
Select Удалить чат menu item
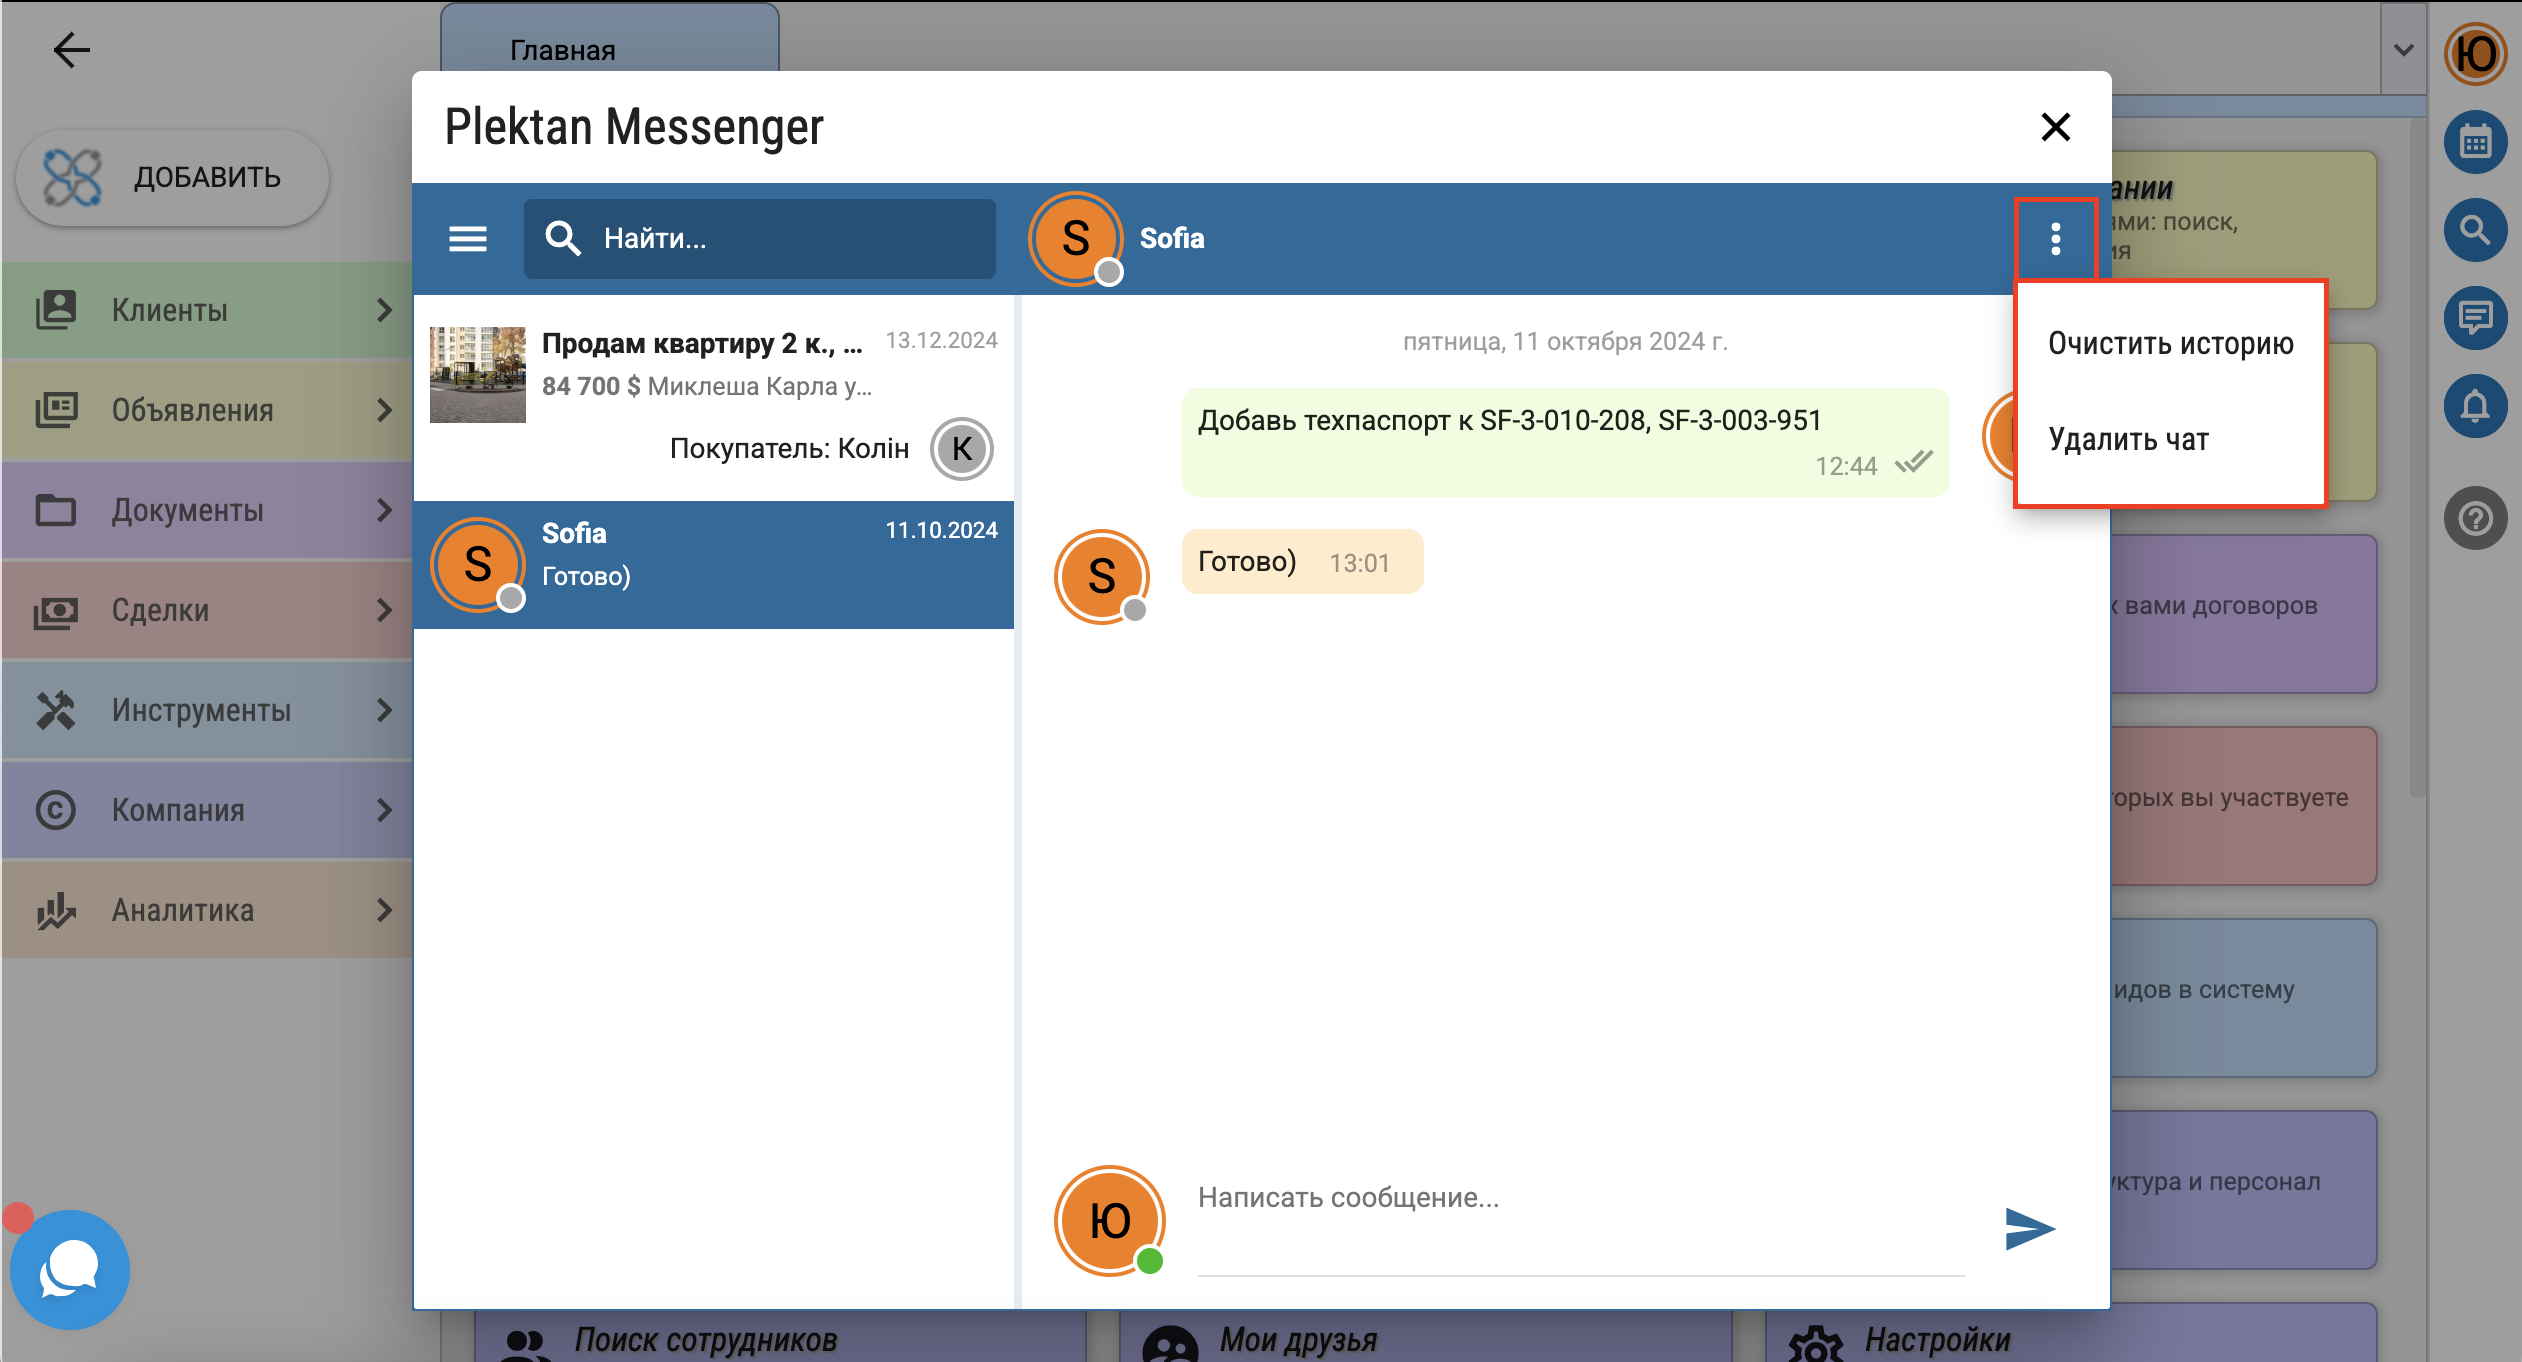click(2171, 439)
